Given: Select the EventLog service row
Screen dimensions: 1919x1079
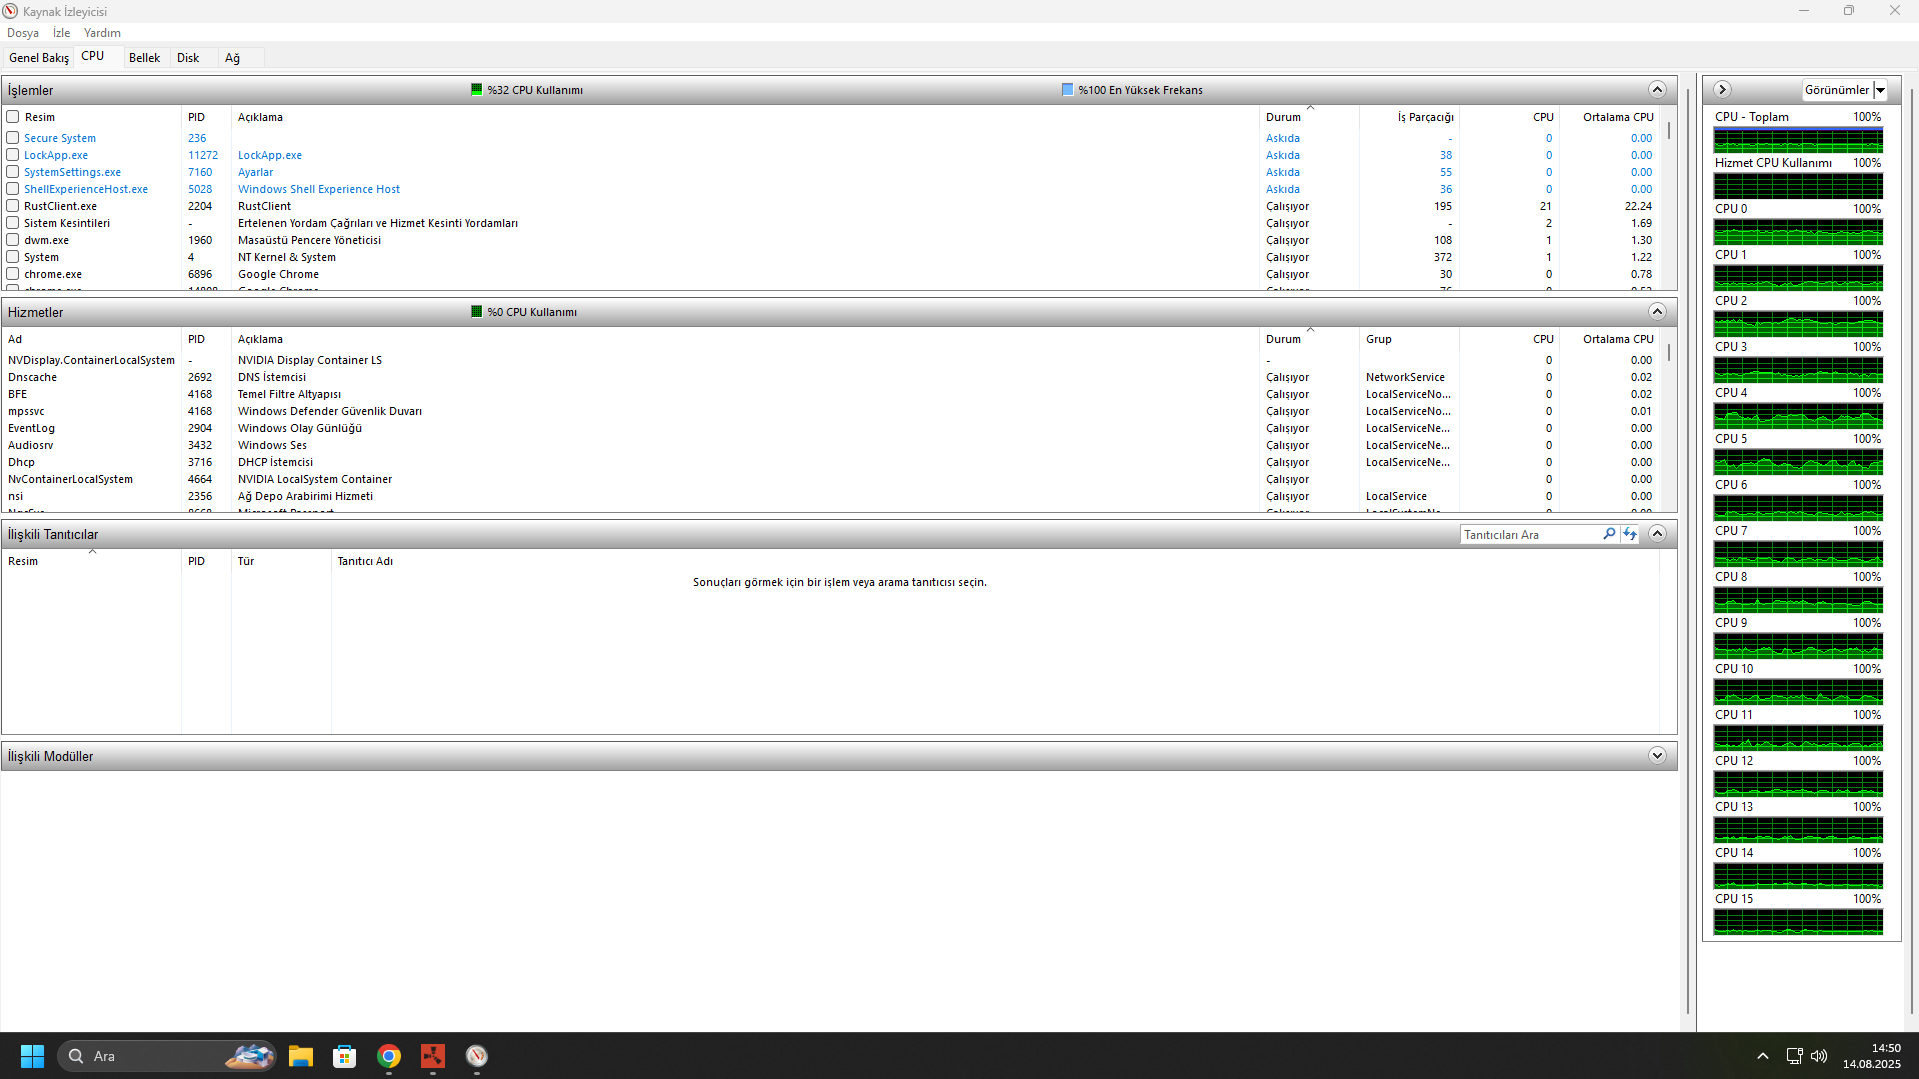Looking at the screenshot, I should (832, 428).
